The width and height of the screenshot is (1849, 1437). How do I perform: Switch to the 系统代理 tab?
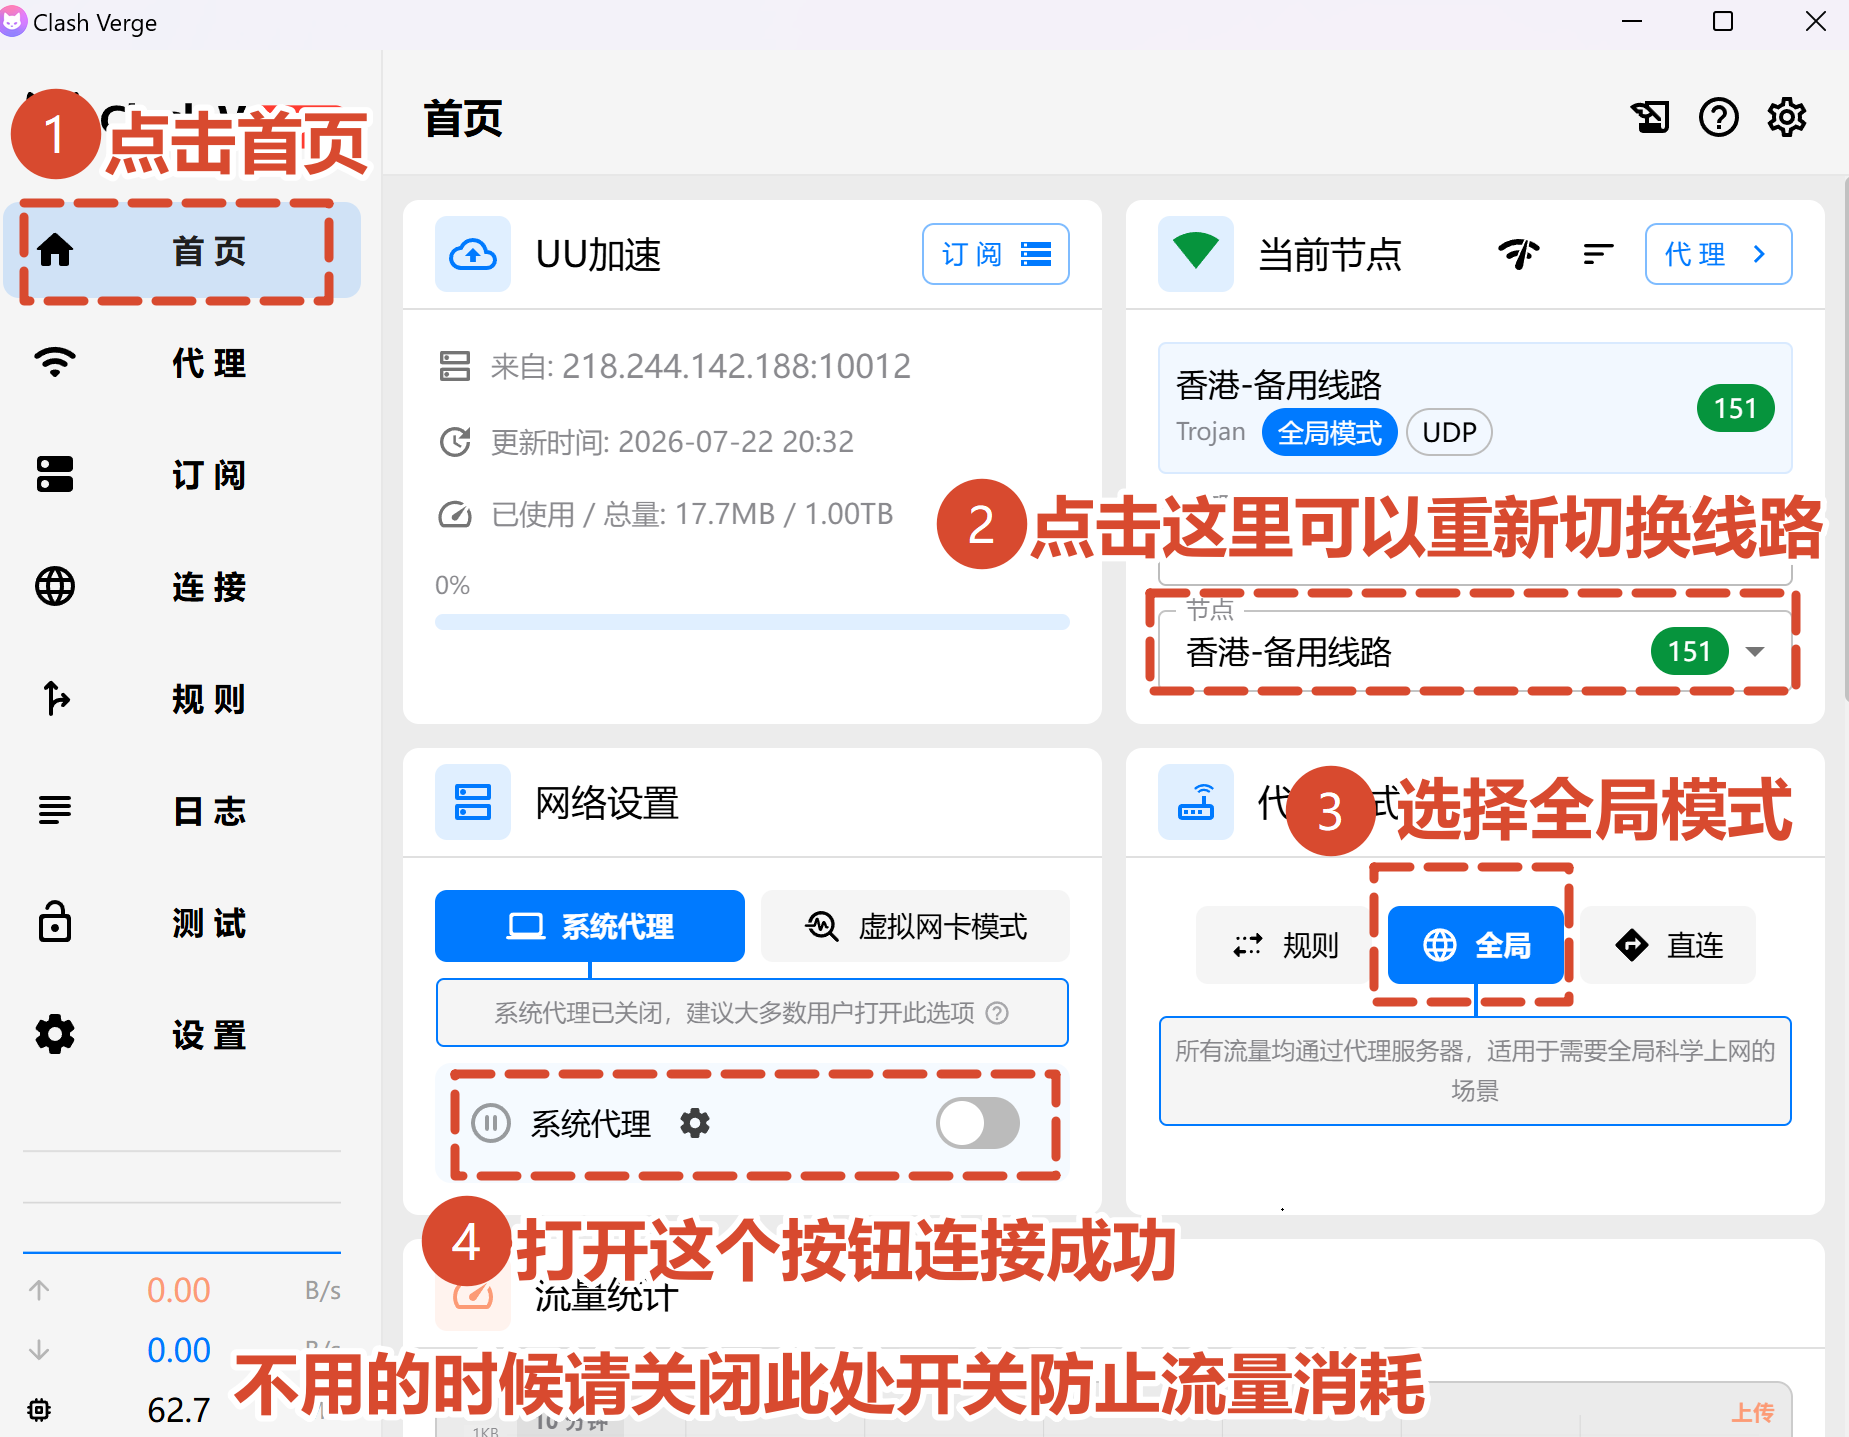[x=590, y=926]
